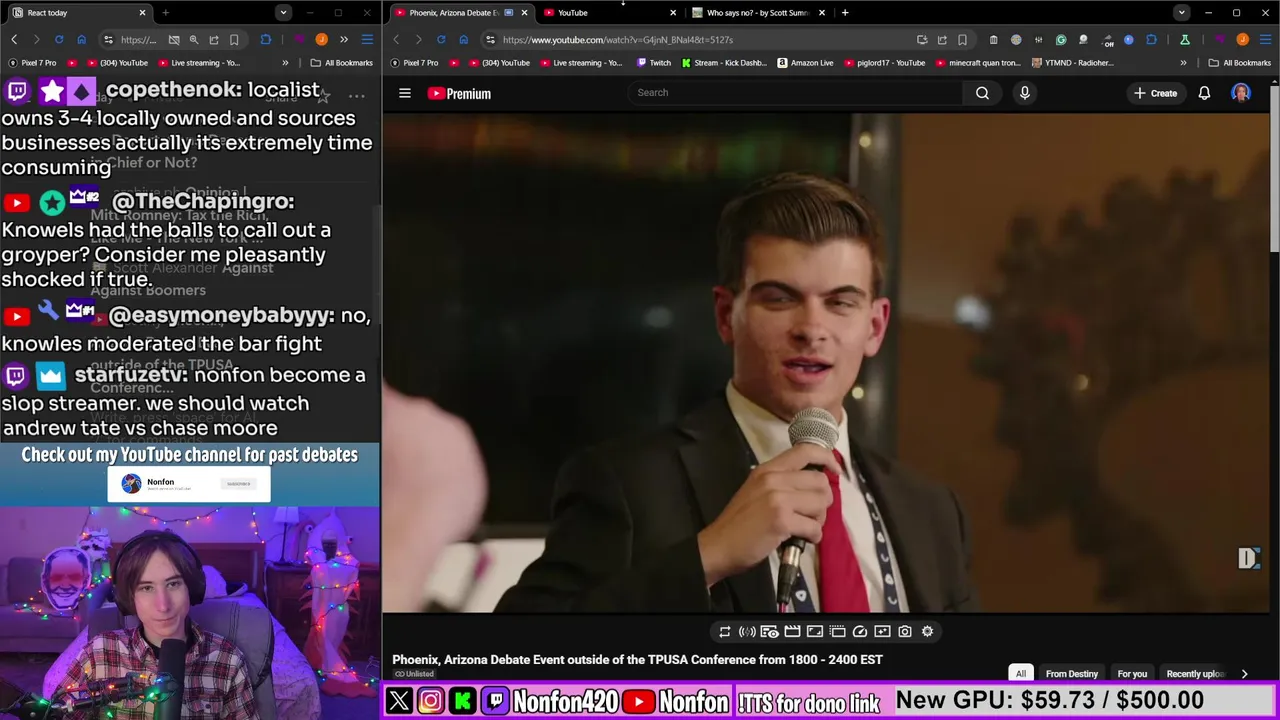Viewport: 1280px width, 720px height.
Task: Reload the React today page in left browser
Action: pyautogui.click(x=59, y=40)
